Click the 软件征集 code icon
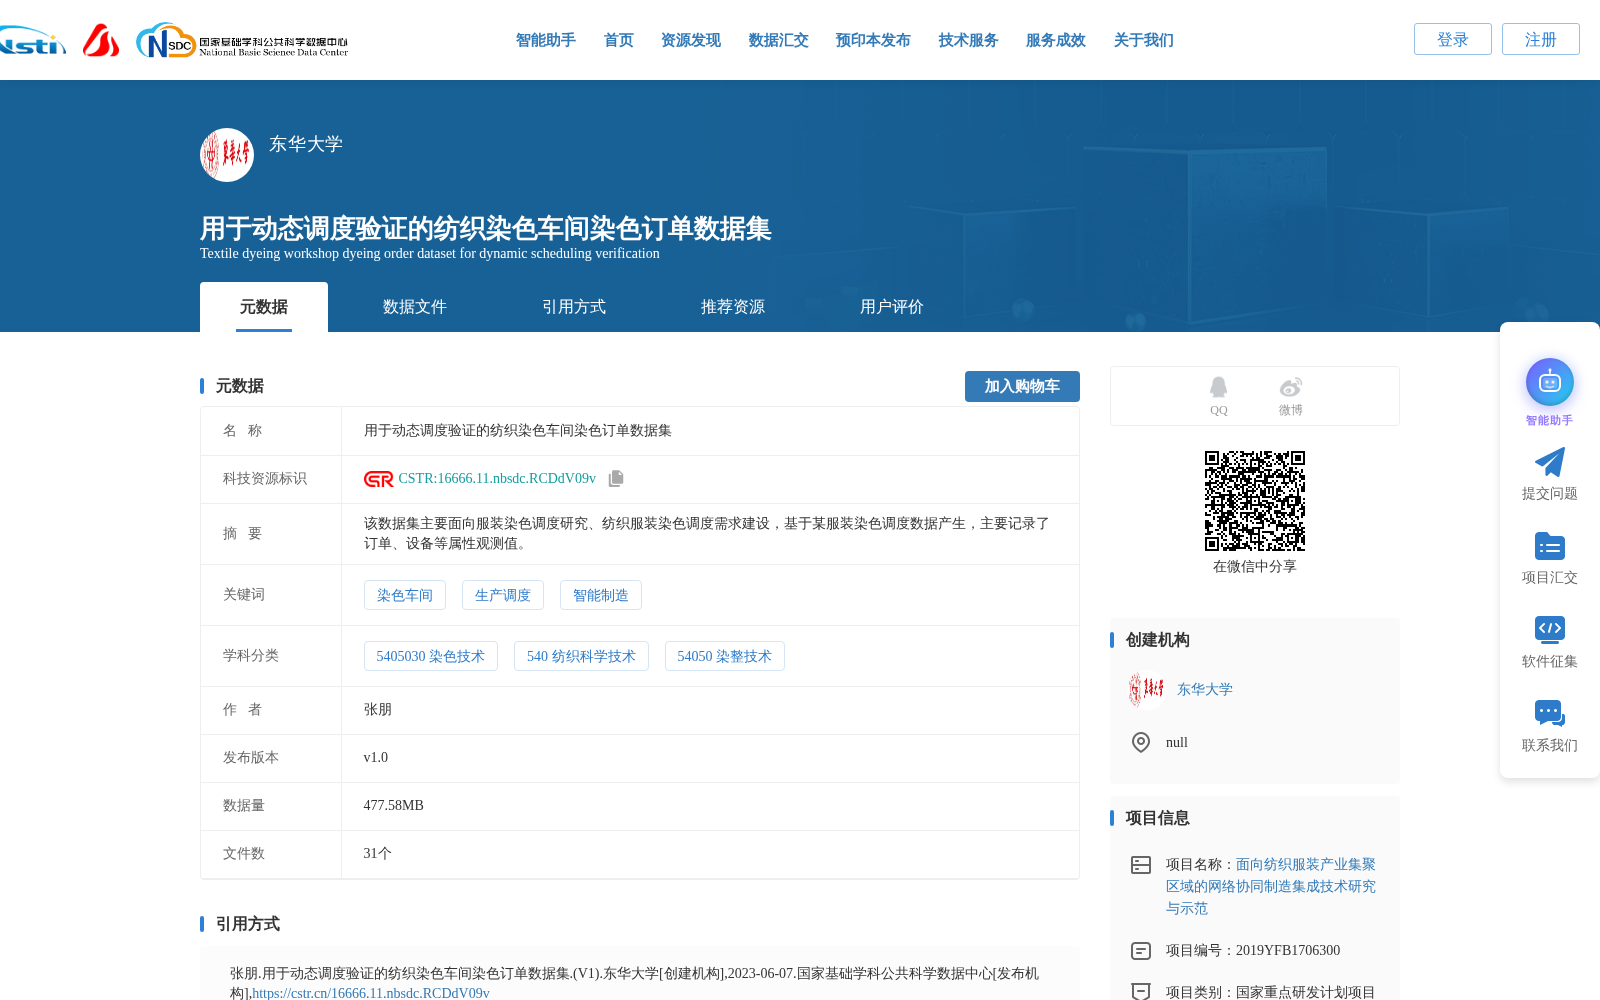The image size is (1600, 1000). (1550, 629)
